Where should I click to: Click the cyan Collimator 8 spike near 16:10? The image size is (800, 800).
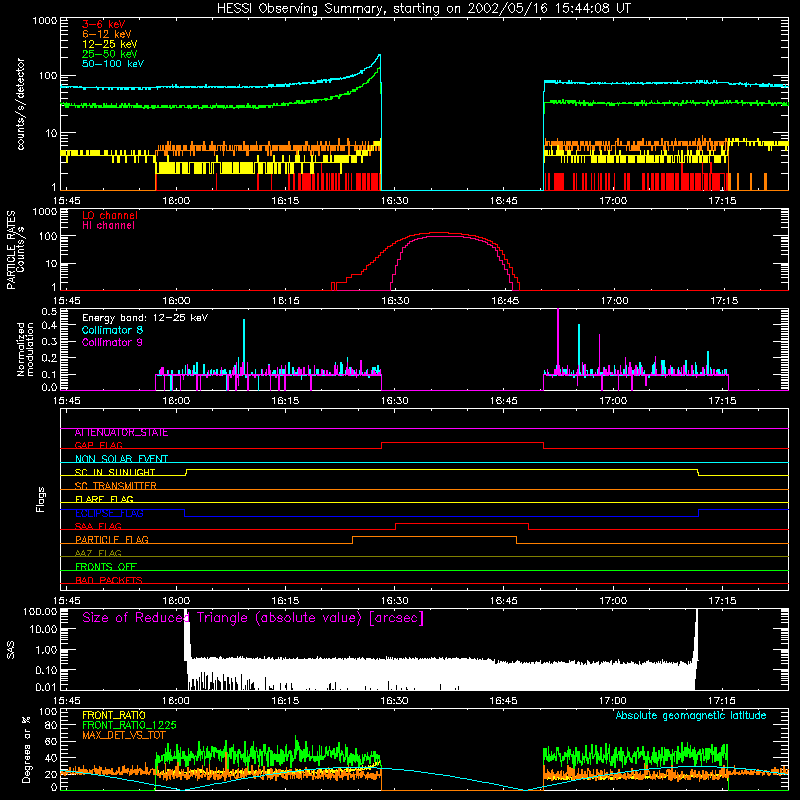coord(244,347)
